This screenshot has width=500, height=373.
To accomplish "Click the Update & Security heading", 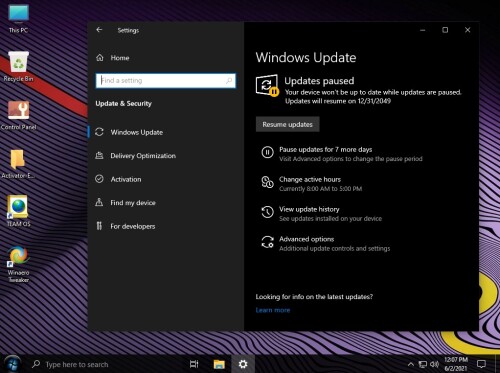I will (x=123, y=104).
